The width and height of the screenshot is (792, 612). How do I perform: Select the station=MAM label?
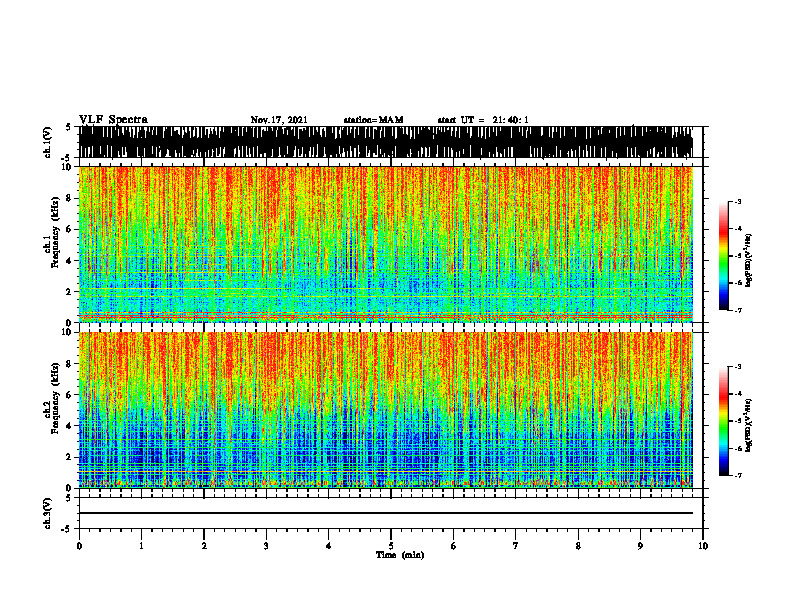373,120
